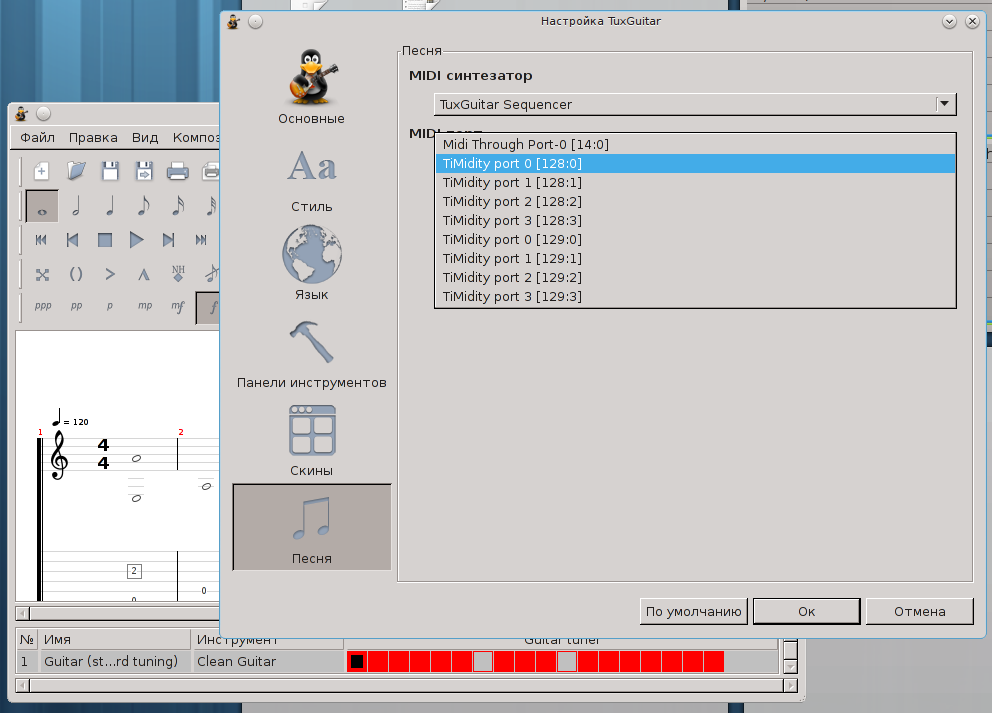The width and height of the screenshot is (992, 713).
Task: Open the Панели инструментов settings section
Action: [311, 354]
